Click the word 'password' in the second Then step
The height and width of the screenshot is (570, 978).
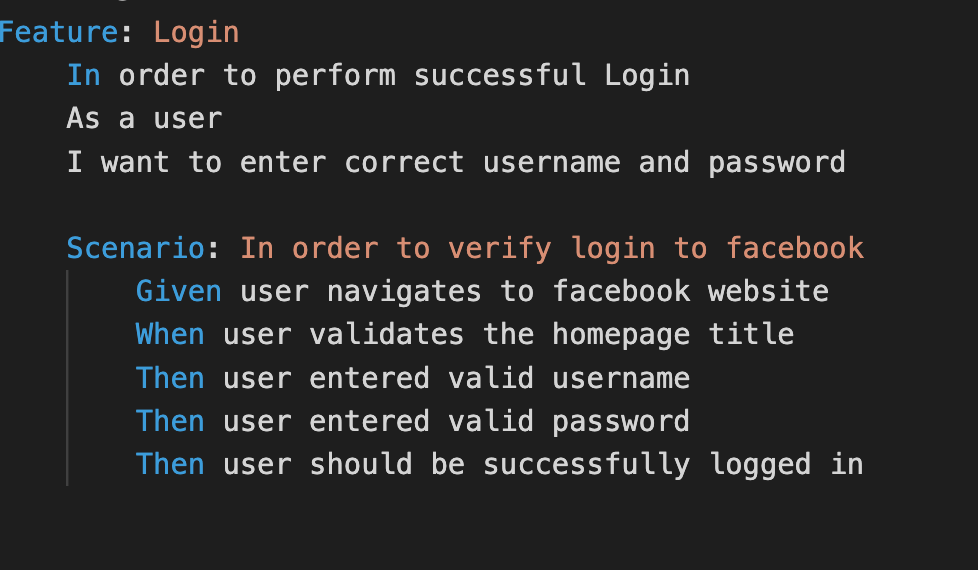point(621,421)
